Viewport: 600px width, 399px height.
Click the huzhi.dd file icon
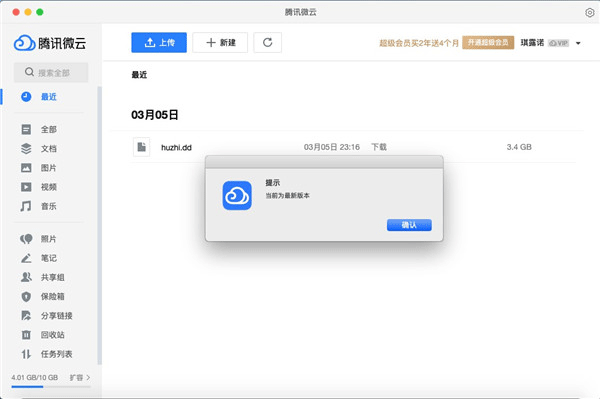coord(142,147)
